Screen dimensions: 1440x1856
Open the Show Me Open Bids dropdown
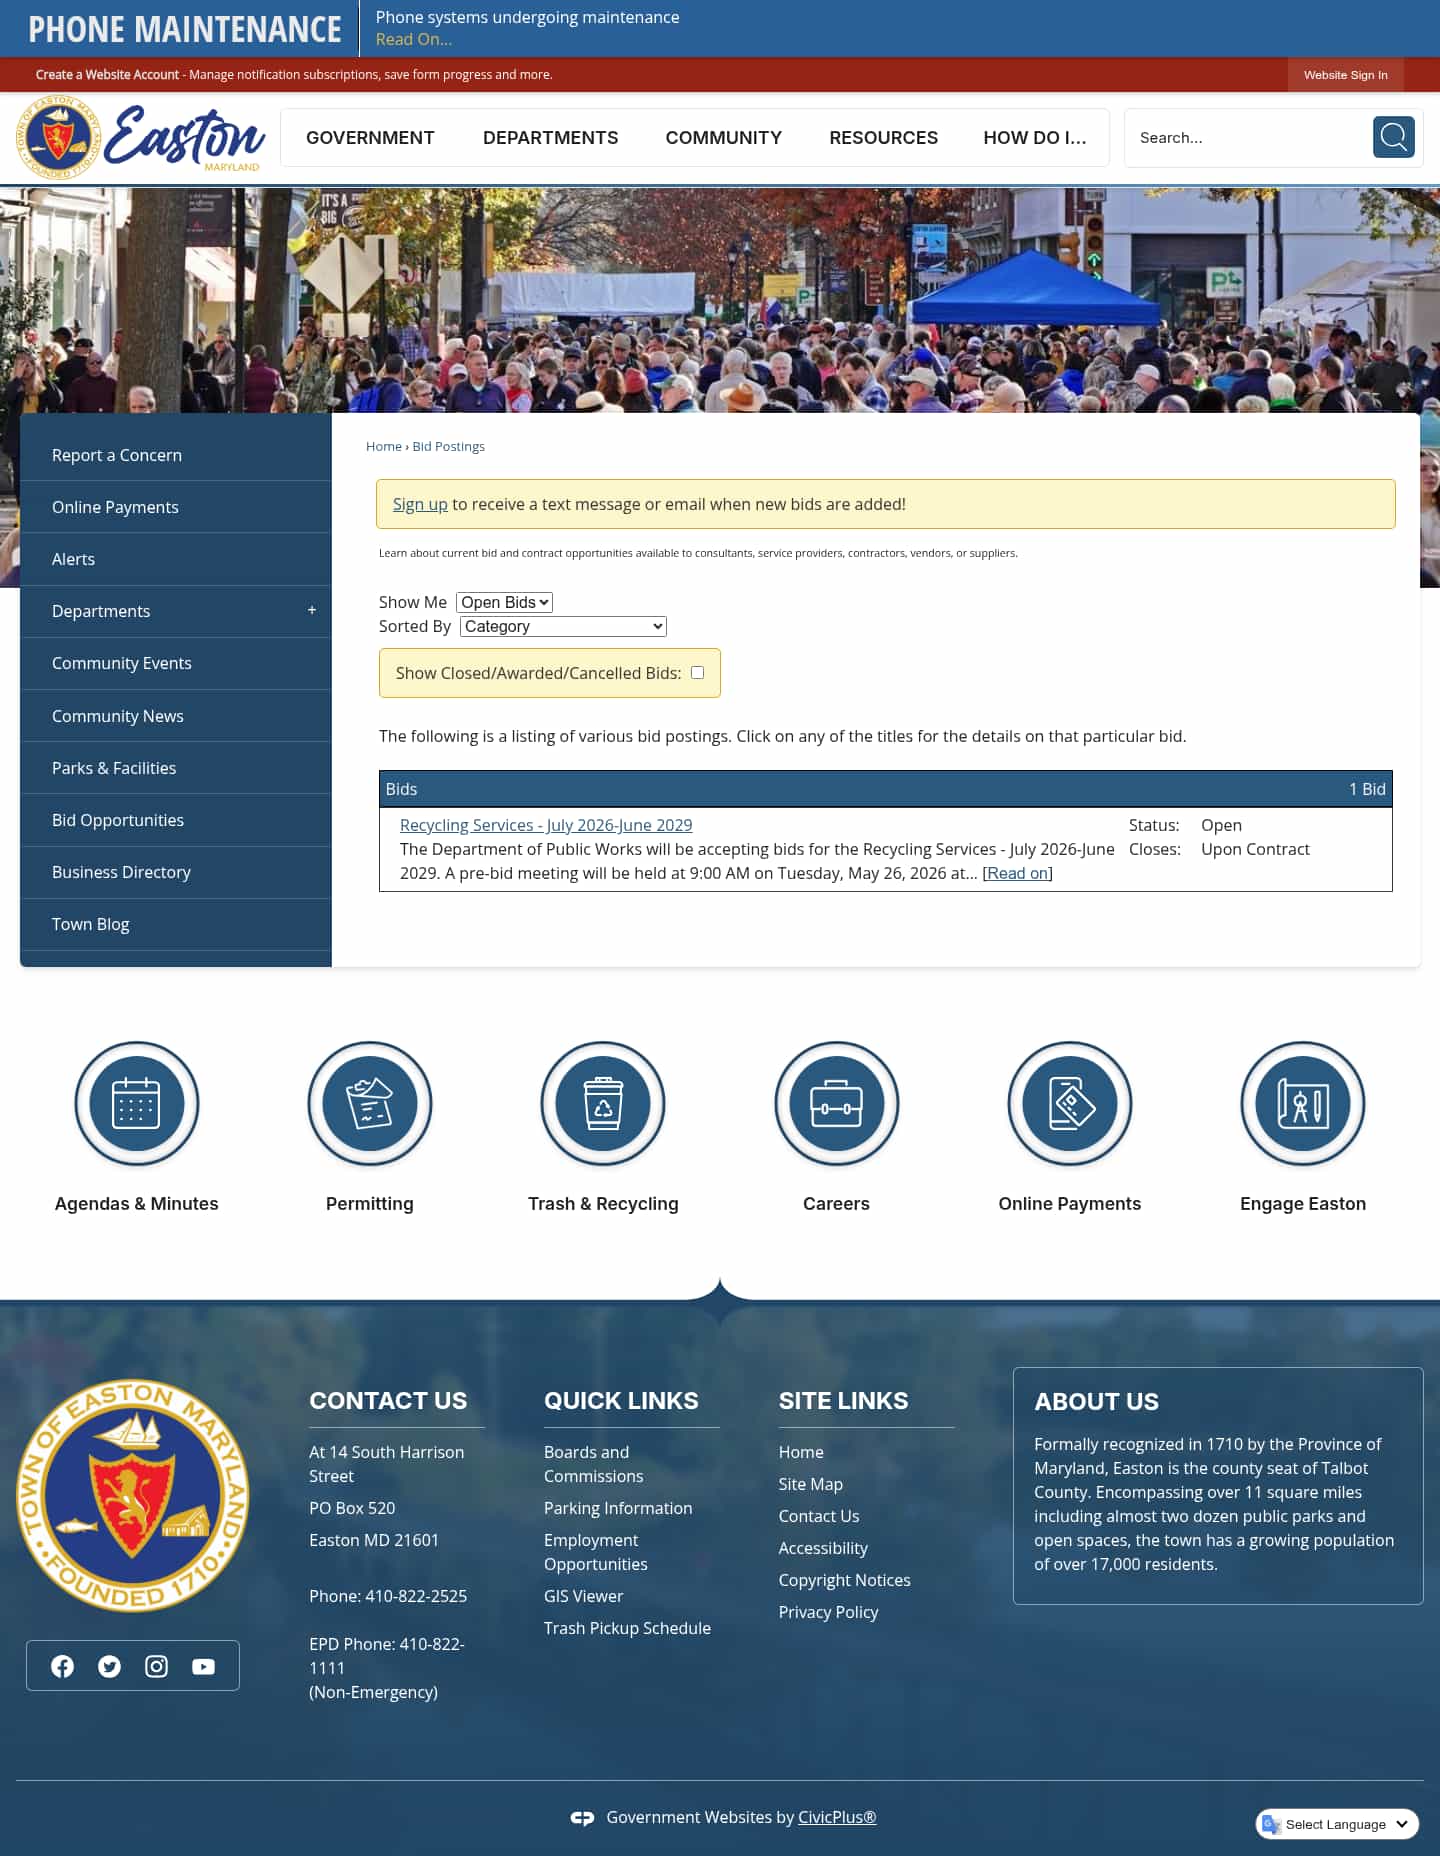pyautogui.click(x=505, y=602)
